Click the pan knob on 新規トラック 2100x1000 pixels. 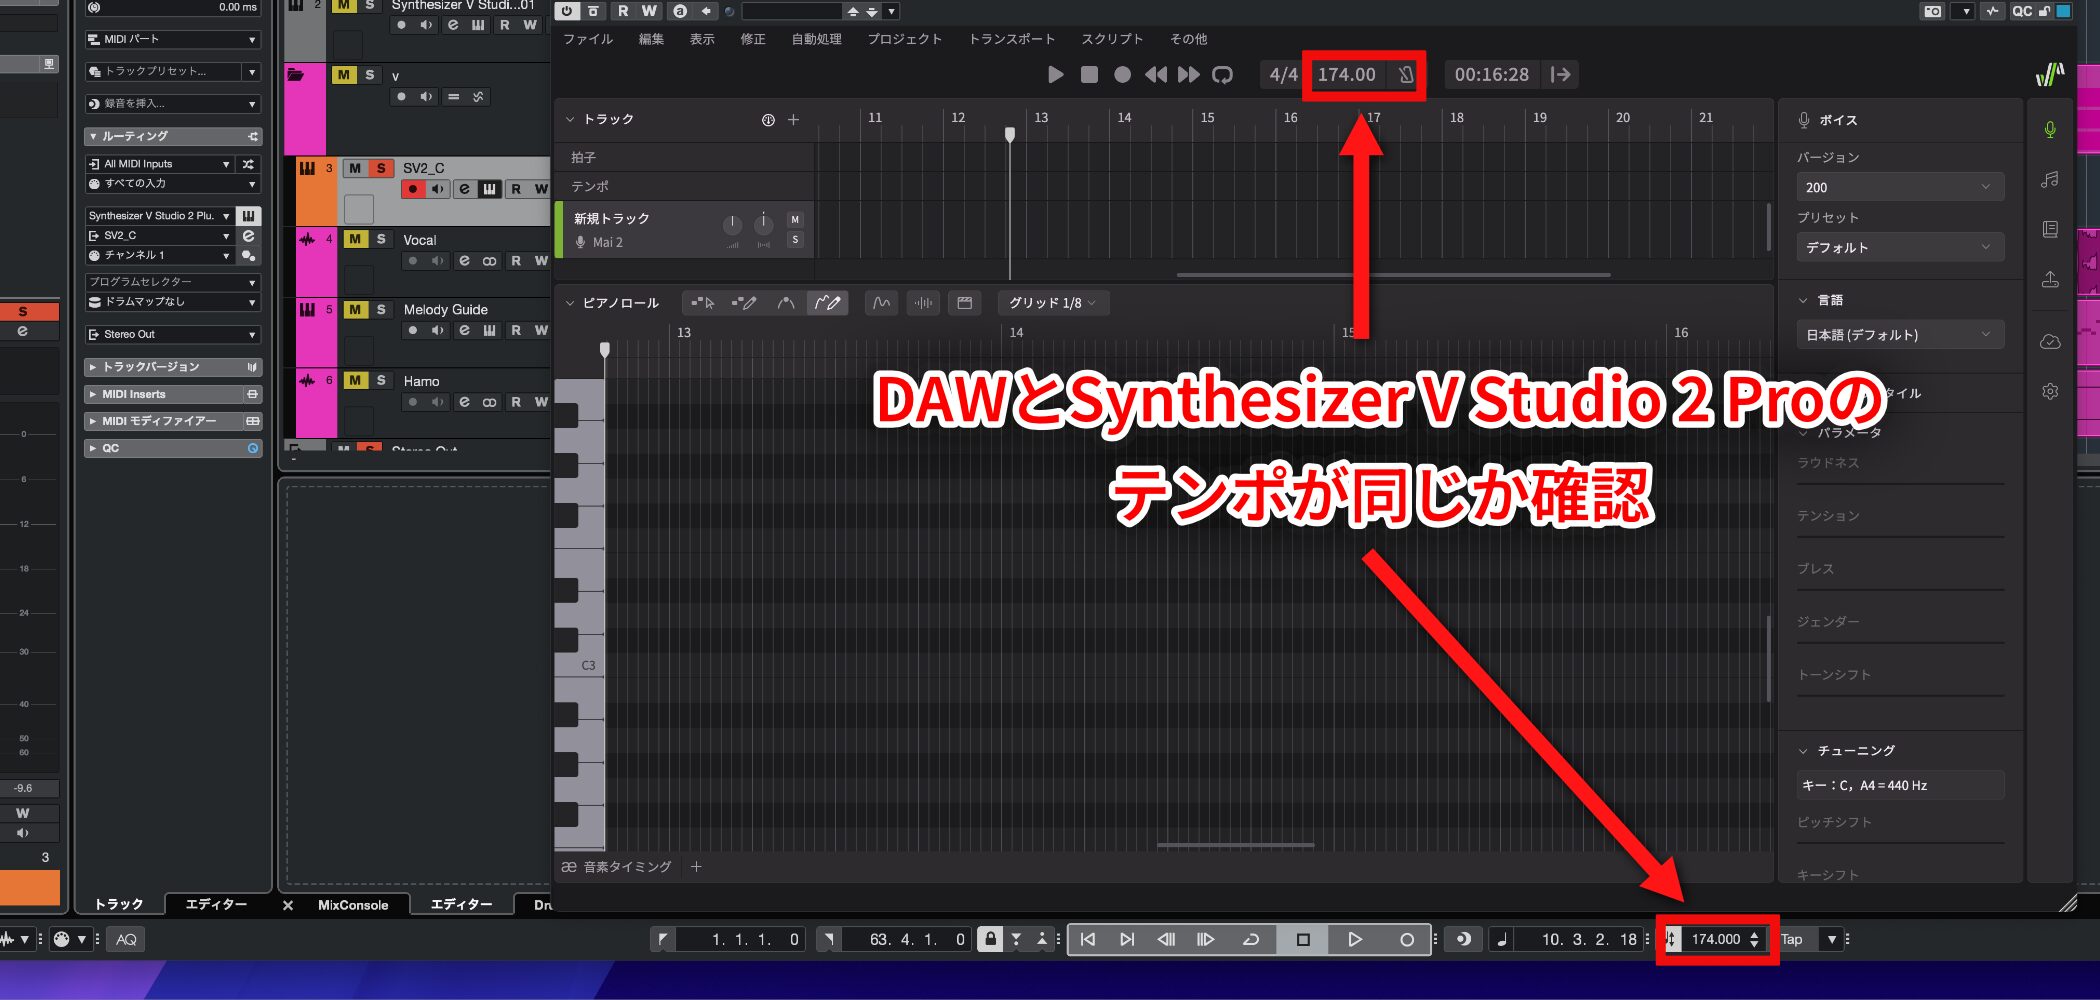[x=763, y=224]
